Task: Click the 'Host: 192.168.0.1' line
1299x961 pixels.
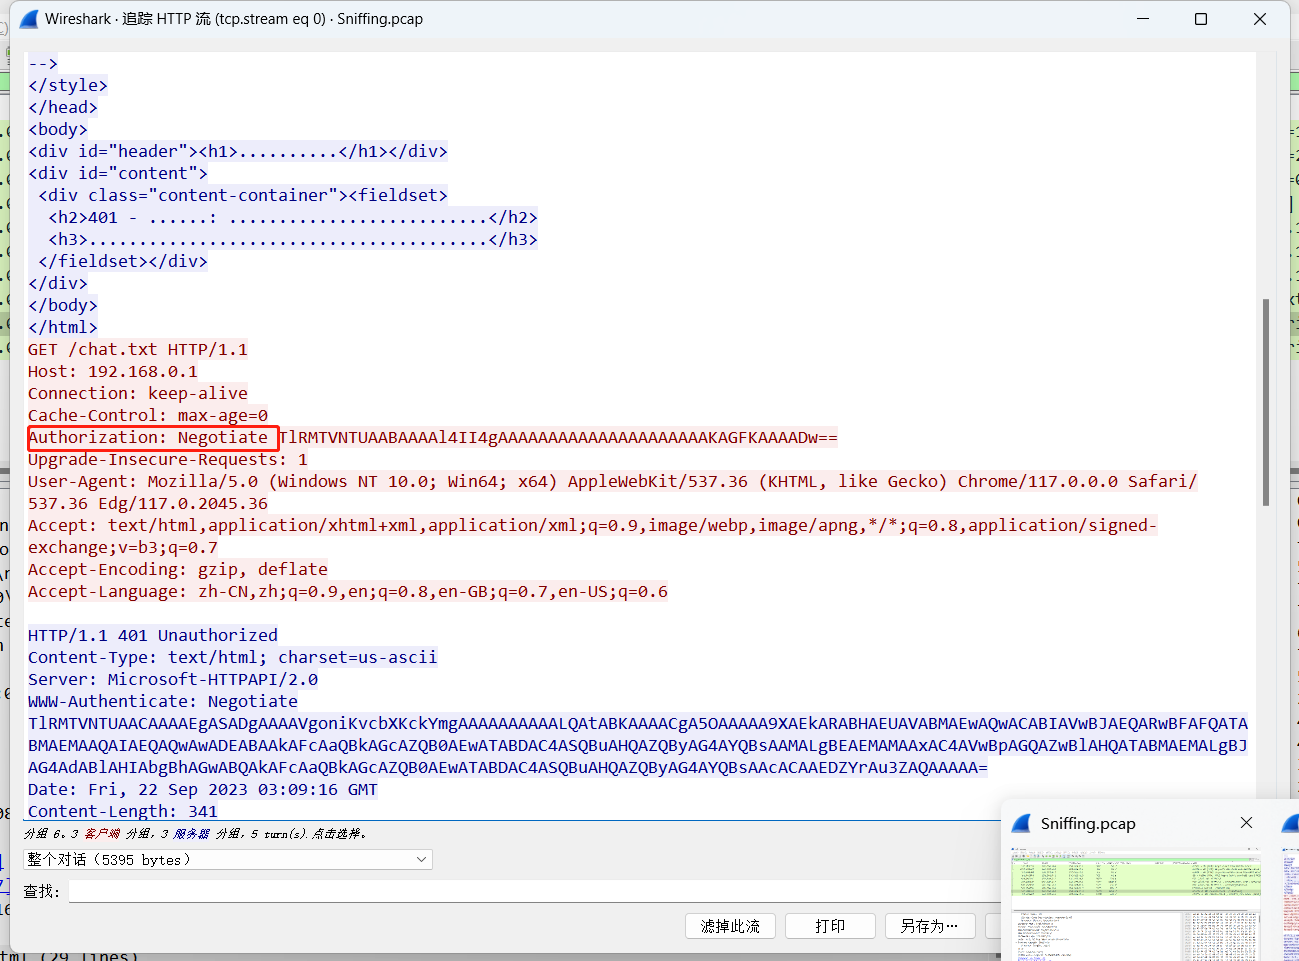Action: [113, 371]
